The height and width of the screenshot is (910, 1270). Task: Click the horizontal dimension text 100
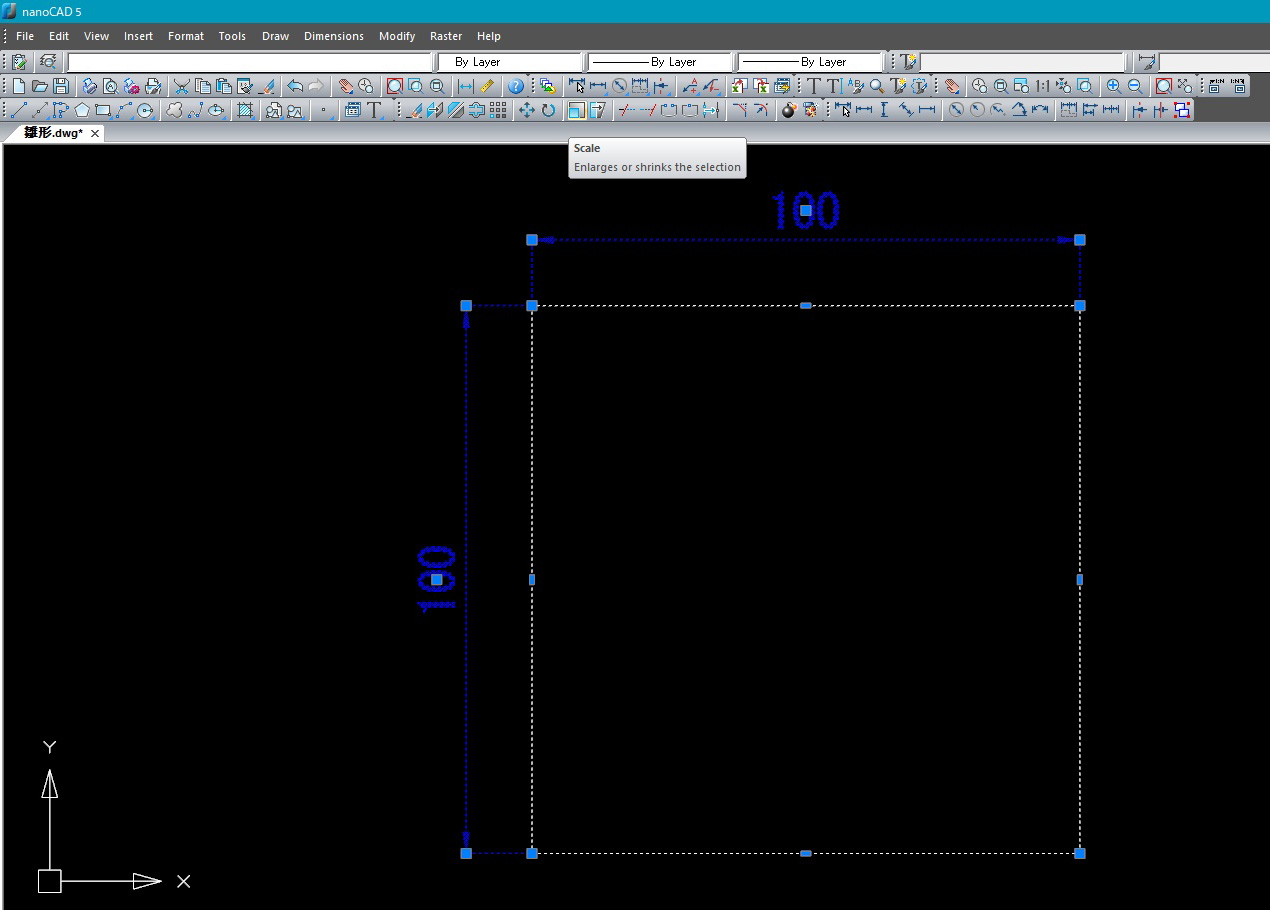pos(805,211)
